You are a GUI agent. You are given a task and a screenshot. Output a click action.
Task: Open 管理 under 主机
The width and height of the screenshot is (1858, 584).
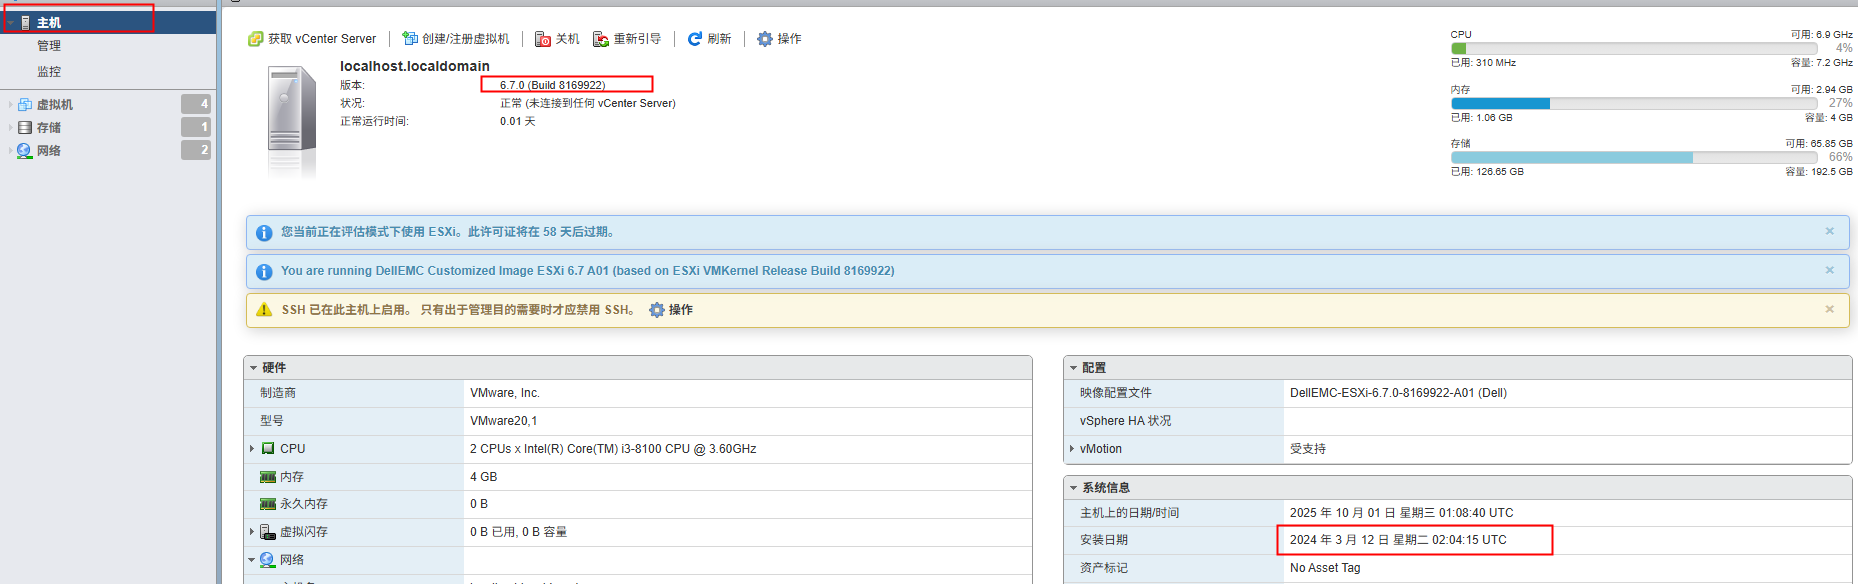49,46
